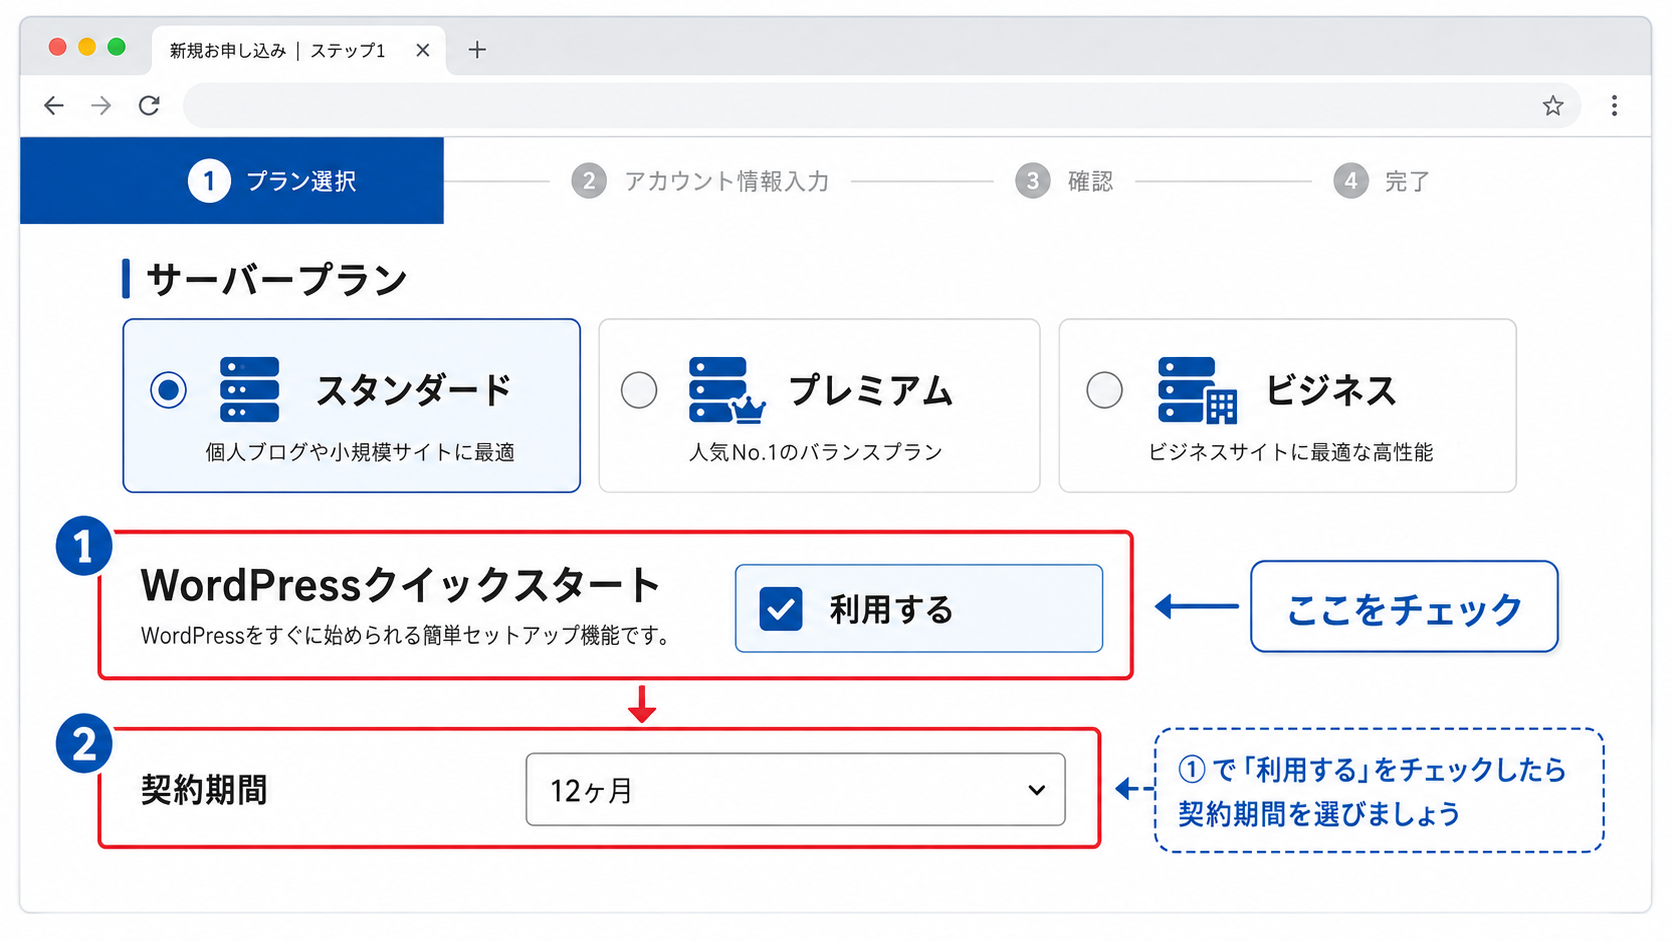1672x941 pixels.
Task: Click the 契約期間 dropdown chevron arrow
Action: [x=1037, y=790]
